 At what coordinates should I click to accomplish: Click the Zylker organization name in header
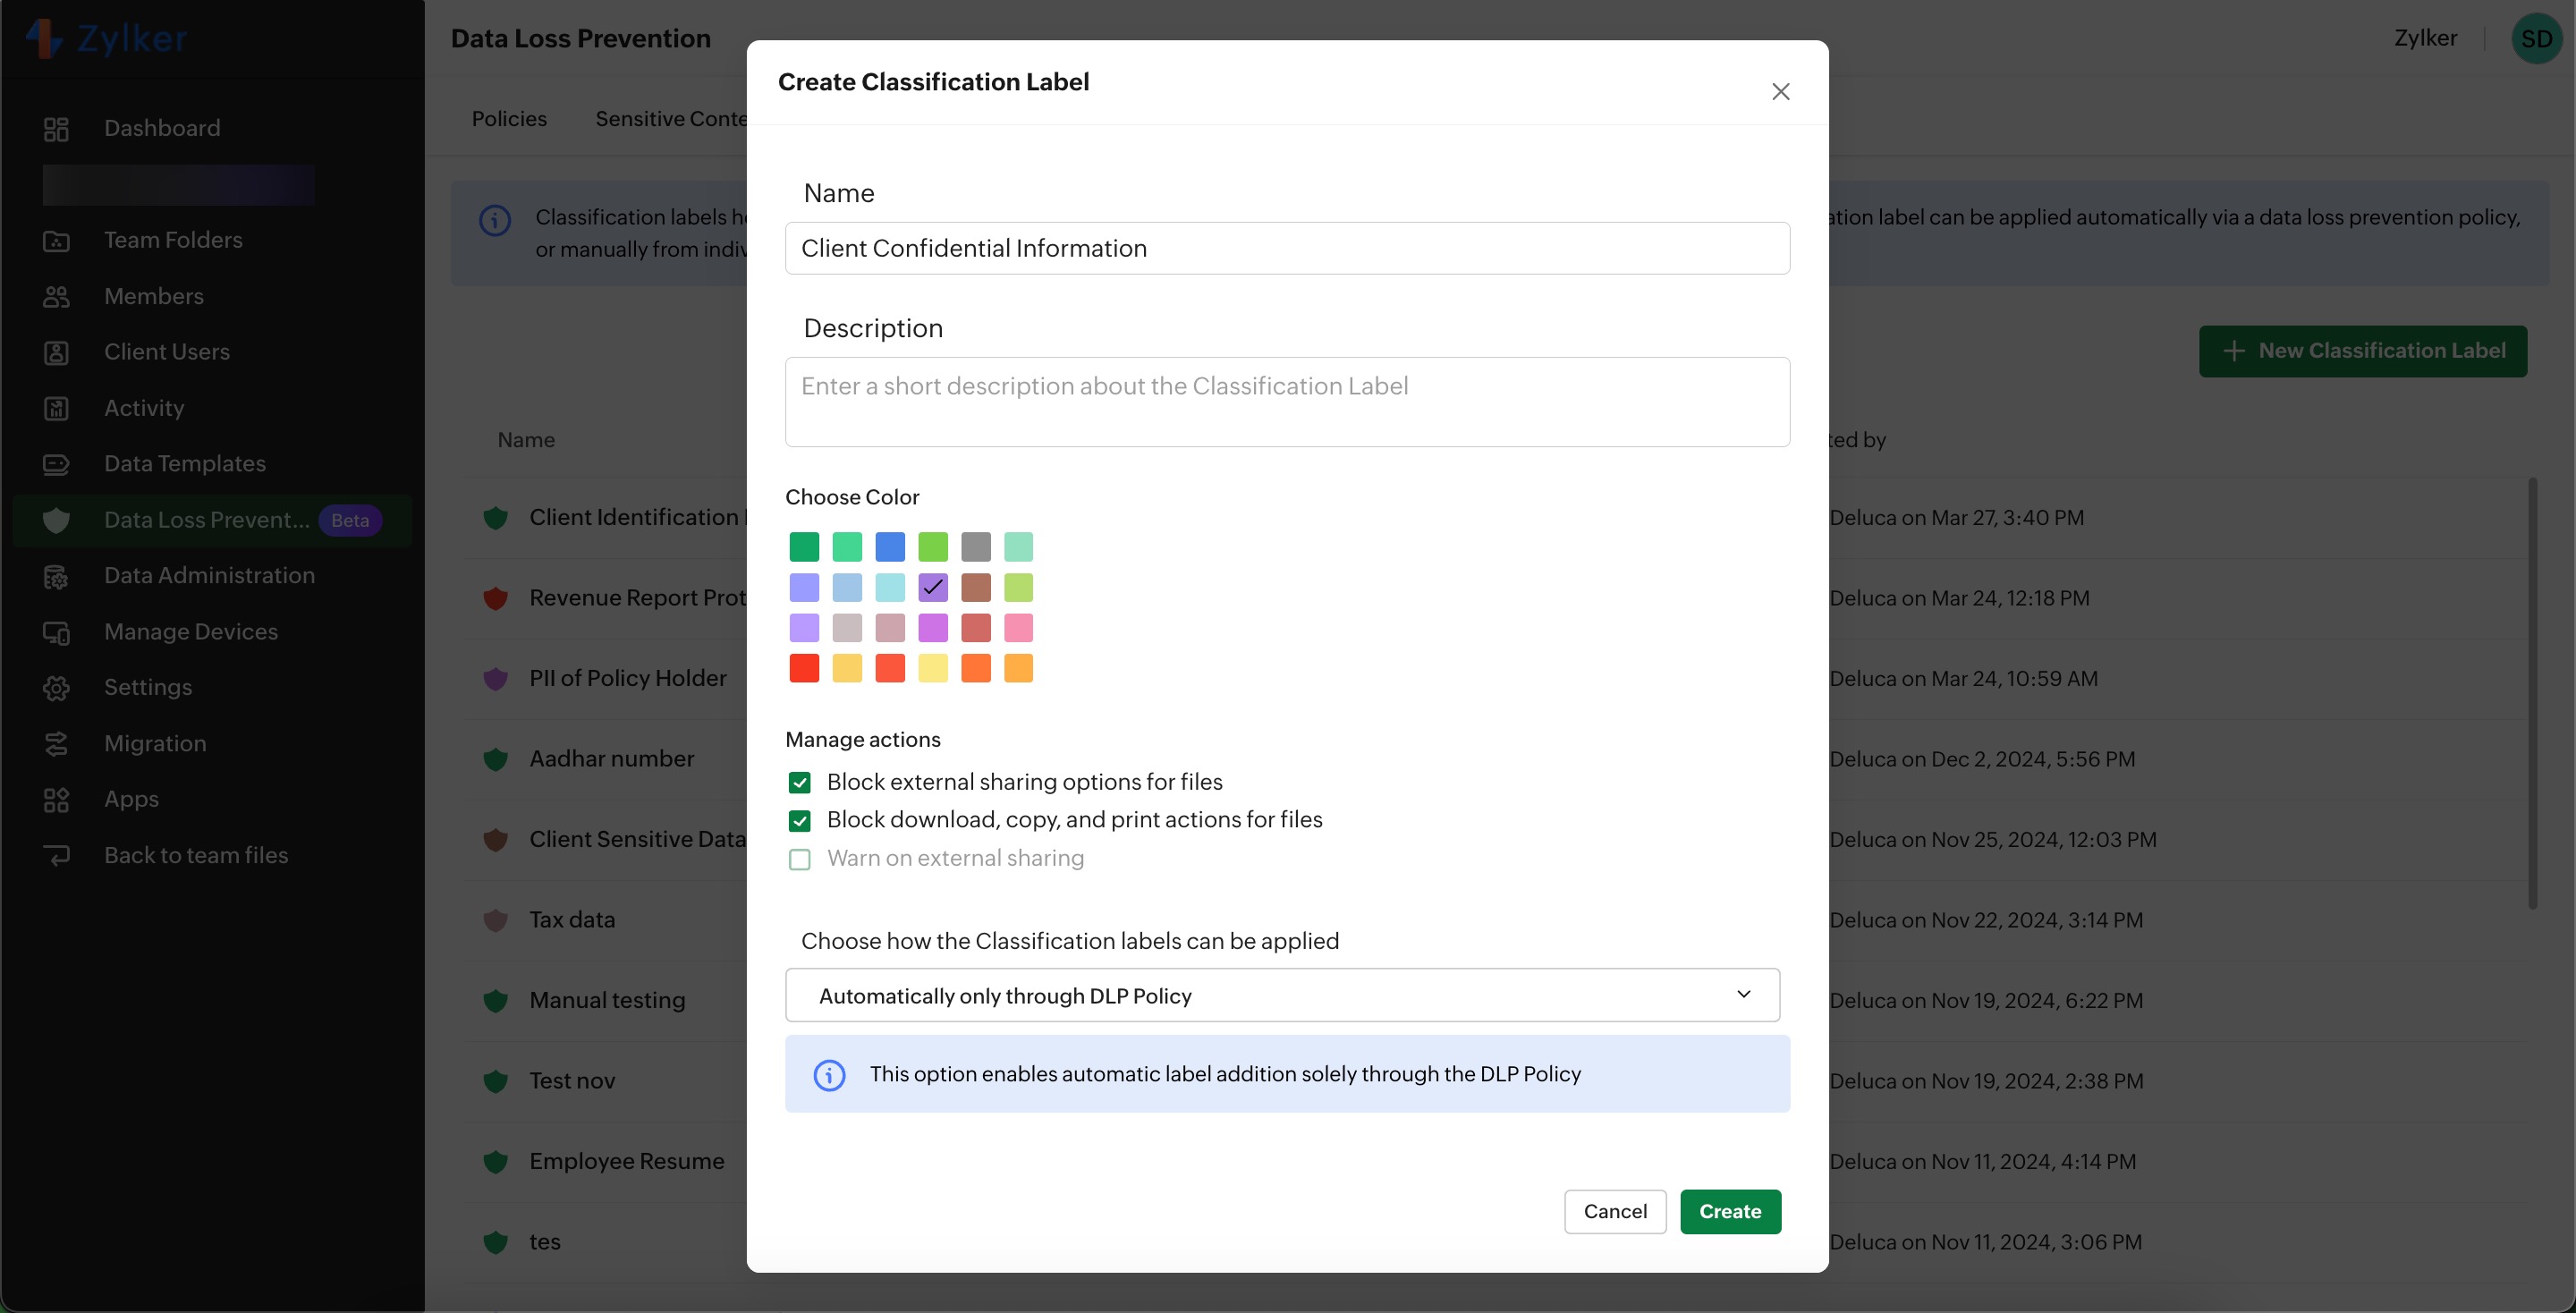pos(2425,38)
